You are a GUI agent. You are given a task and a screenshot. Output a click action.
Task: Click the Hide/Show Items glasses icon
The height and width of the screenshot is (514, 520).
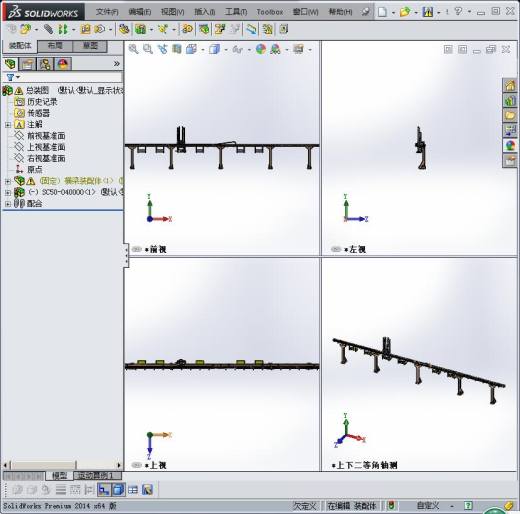tap(237, 49)
